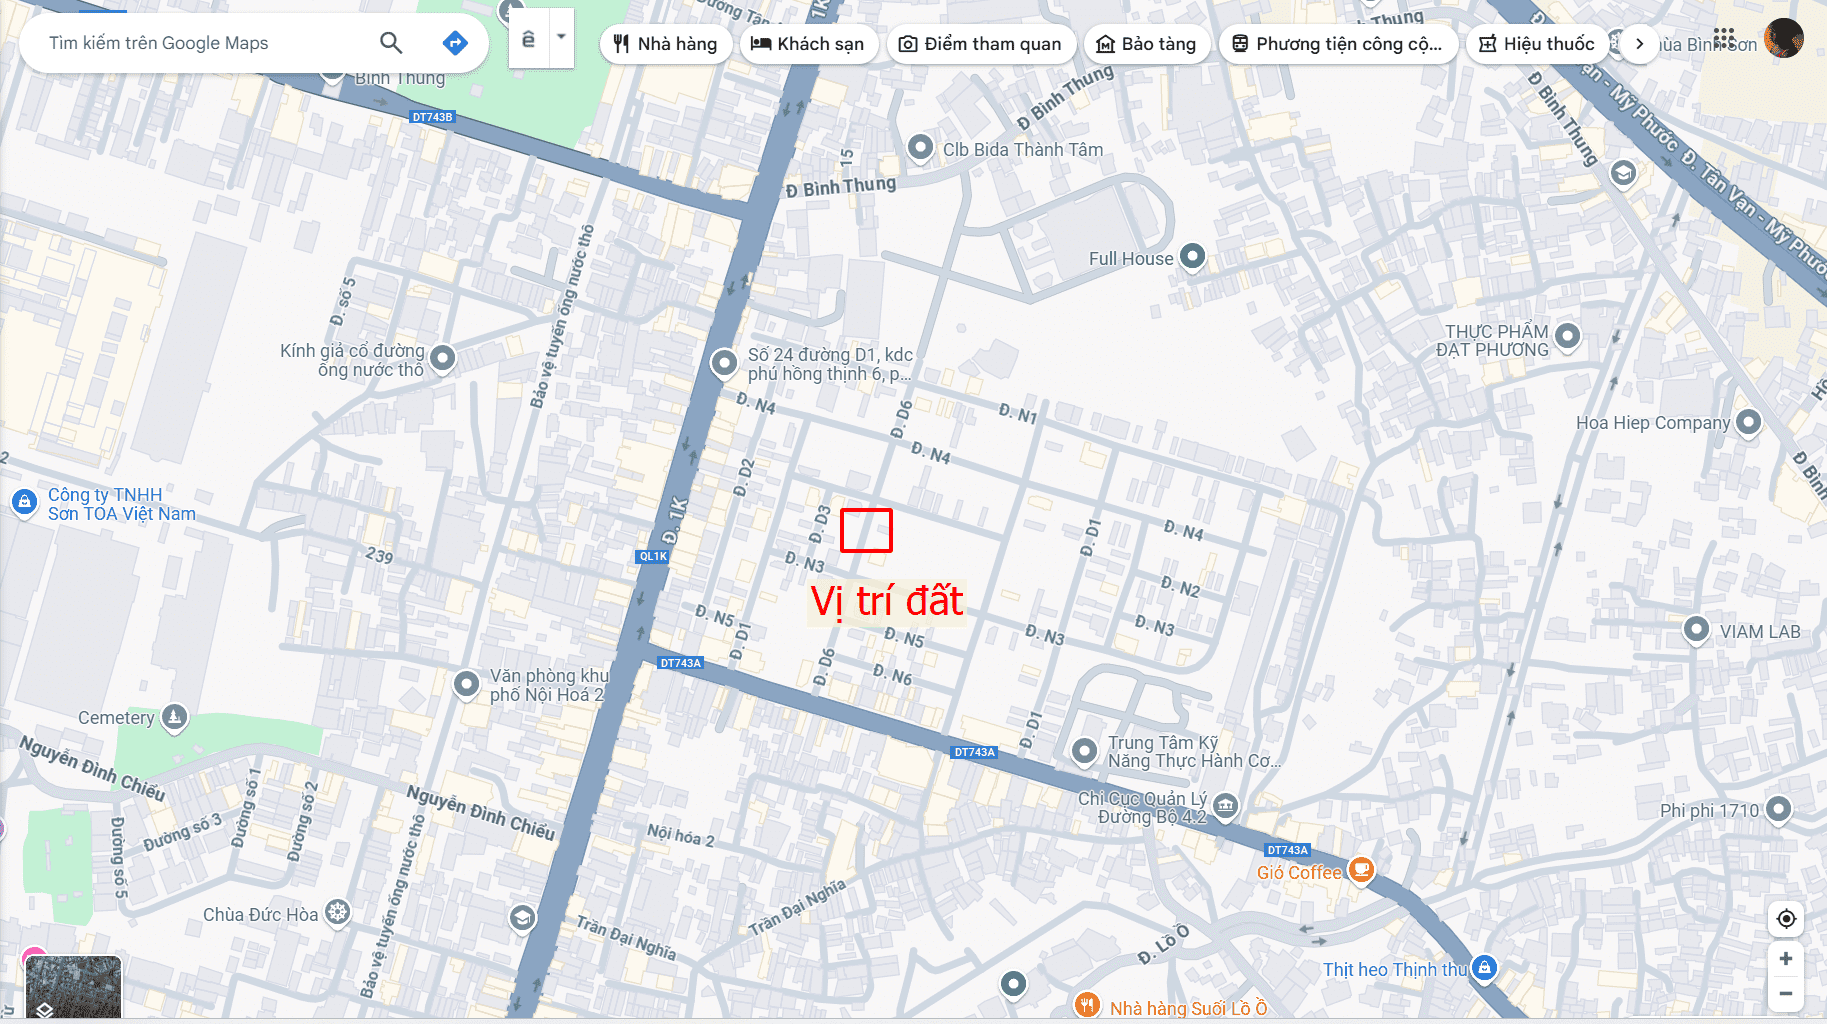
Task: Zoom out with the minus button
Action: (1786, 994)
